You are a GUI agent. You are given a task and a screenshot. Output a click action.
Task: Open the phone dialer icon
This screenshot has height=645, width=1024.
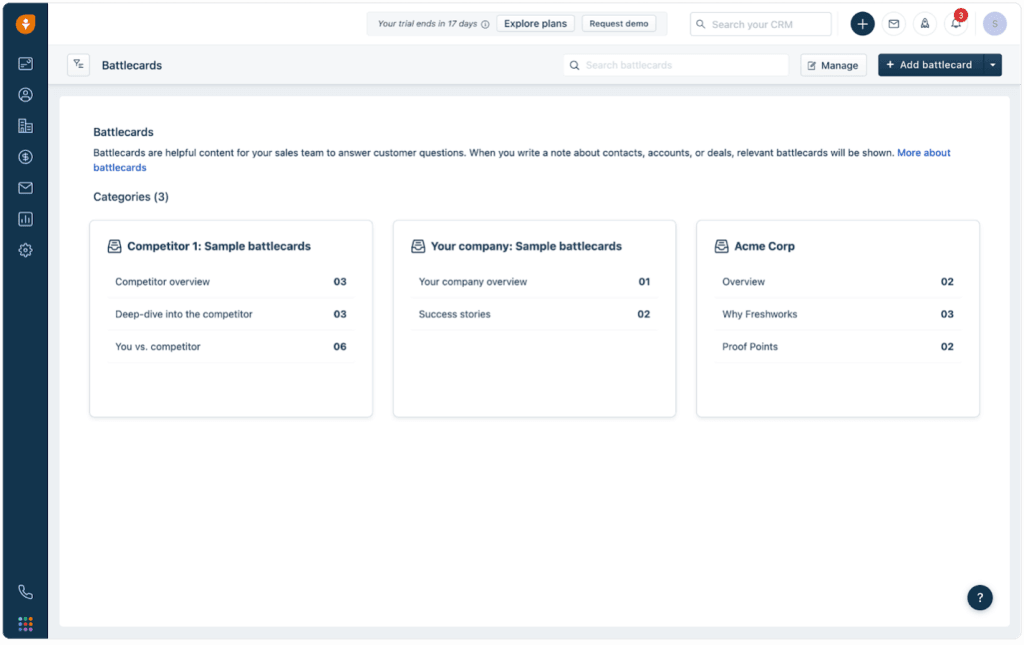tap(25, 592)
